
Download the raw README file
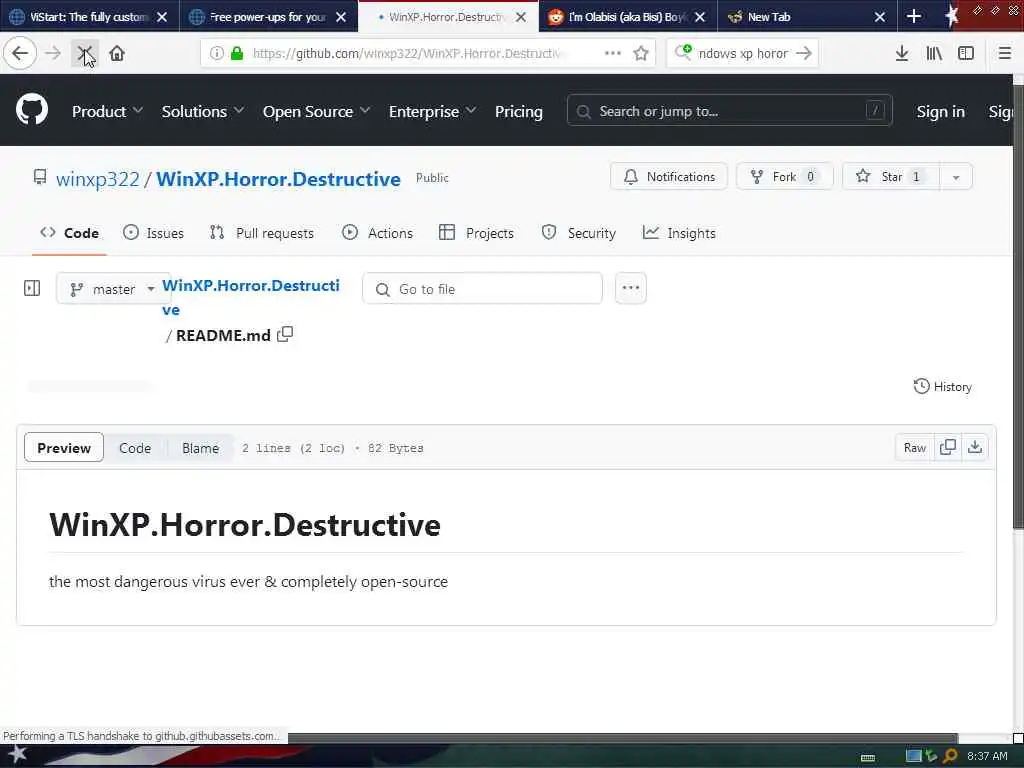coord(974,447)
